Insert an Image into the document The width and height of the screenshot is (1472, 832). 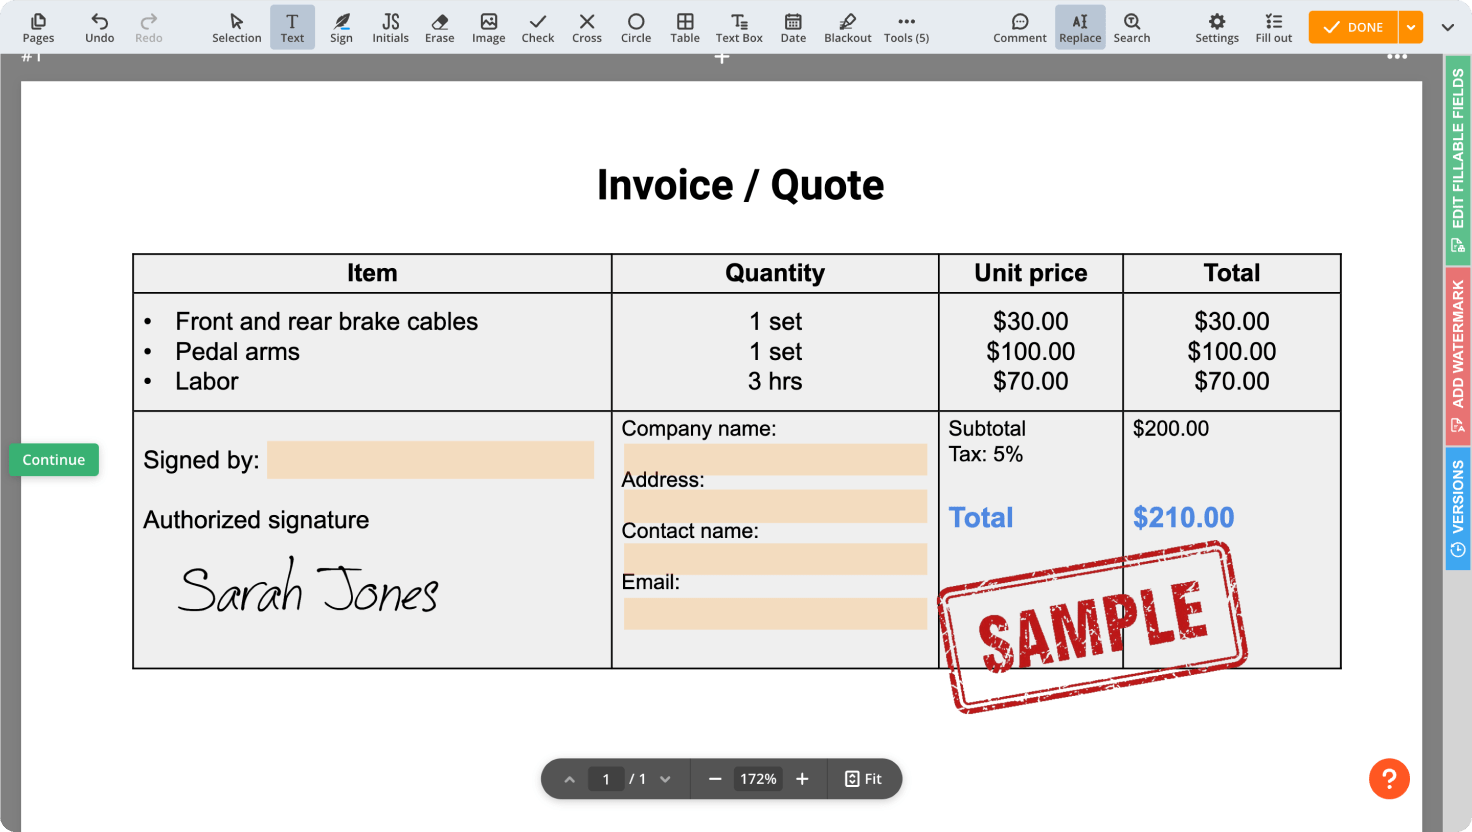click(488, 27)
